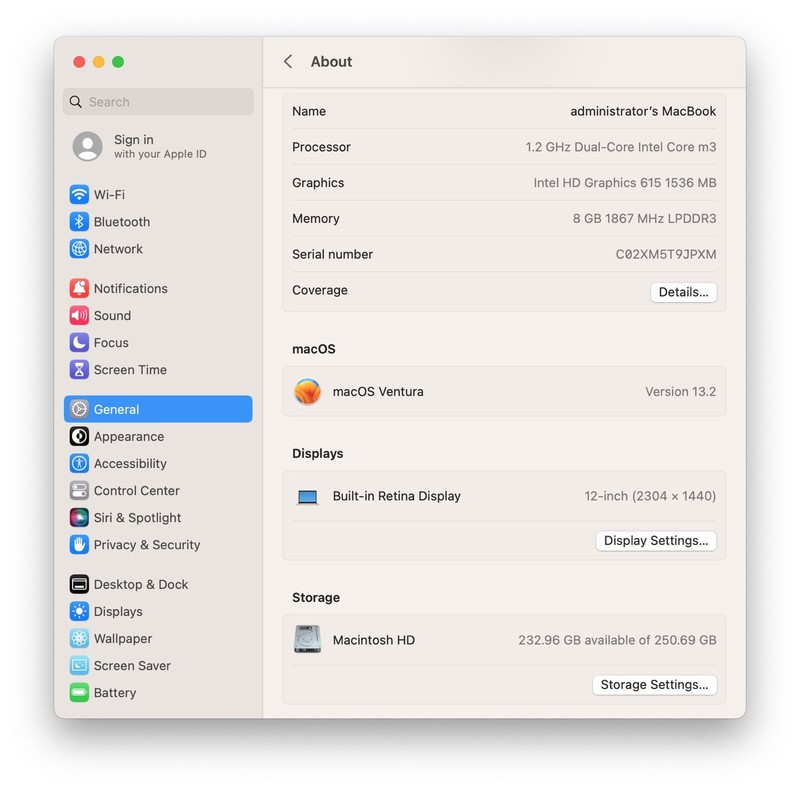
Task: Select Displays in the sidebar
Action: coord(158,611)
